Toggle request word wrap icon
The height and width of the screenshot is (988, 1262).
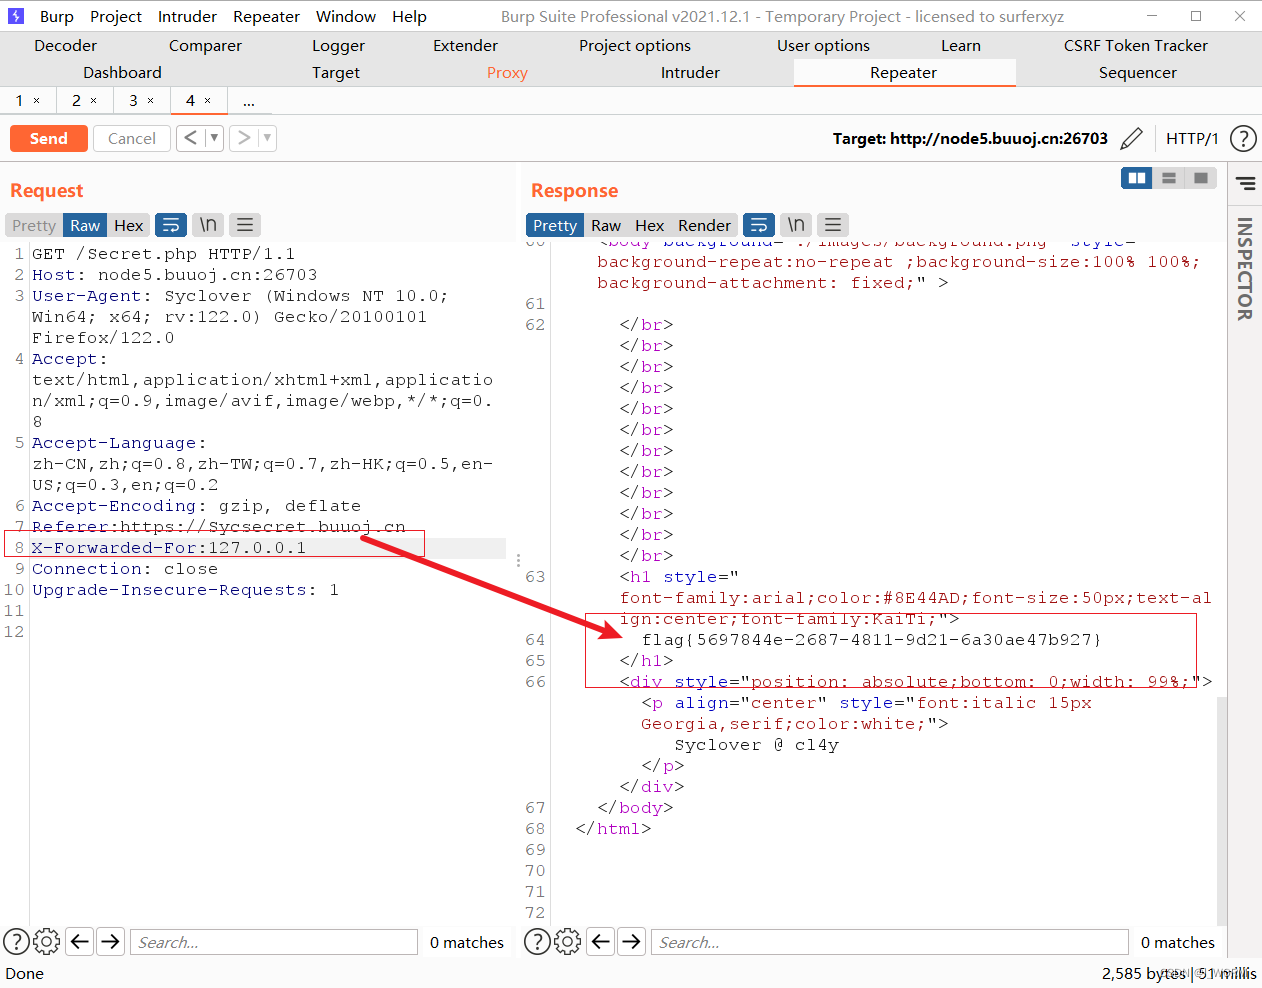tap(171, 225)
